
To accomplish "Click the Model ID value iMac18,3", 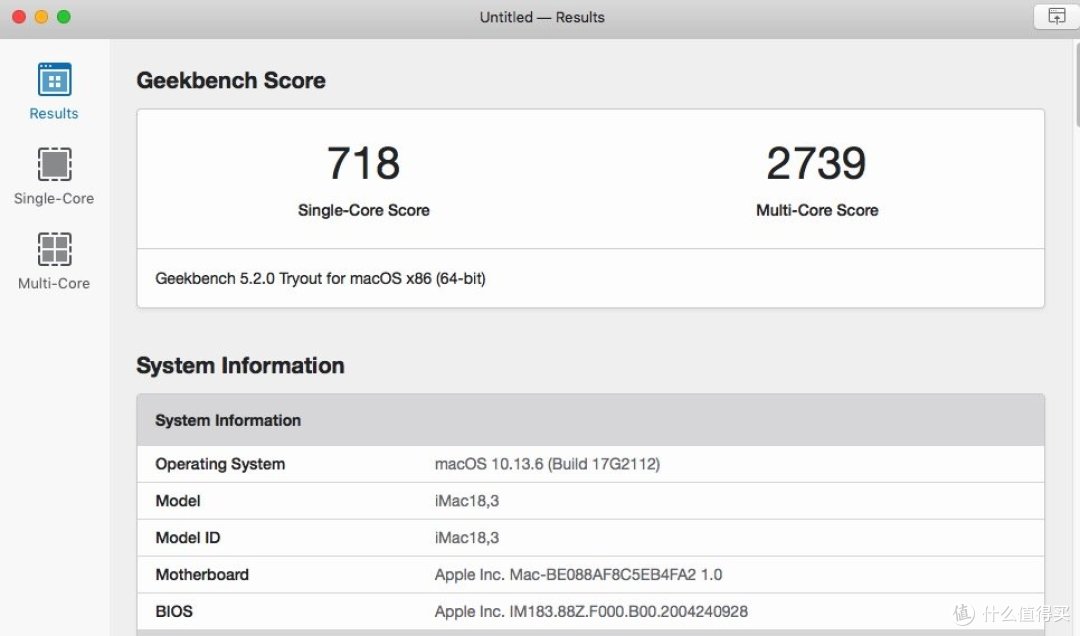I will click(466, 537).
